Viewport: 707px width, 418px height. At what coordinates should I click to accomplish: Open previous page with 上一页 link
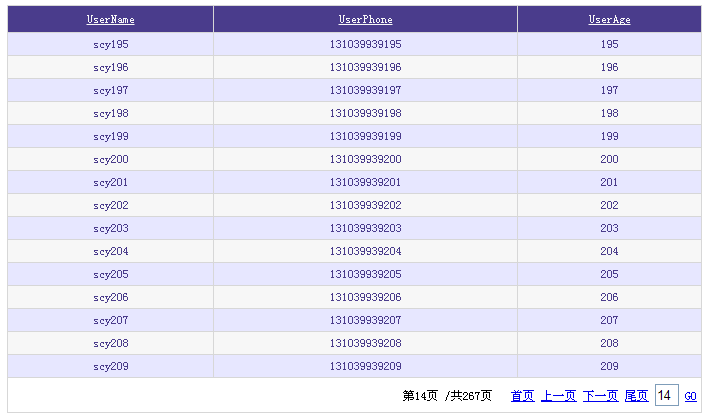(x=559, y=396)
